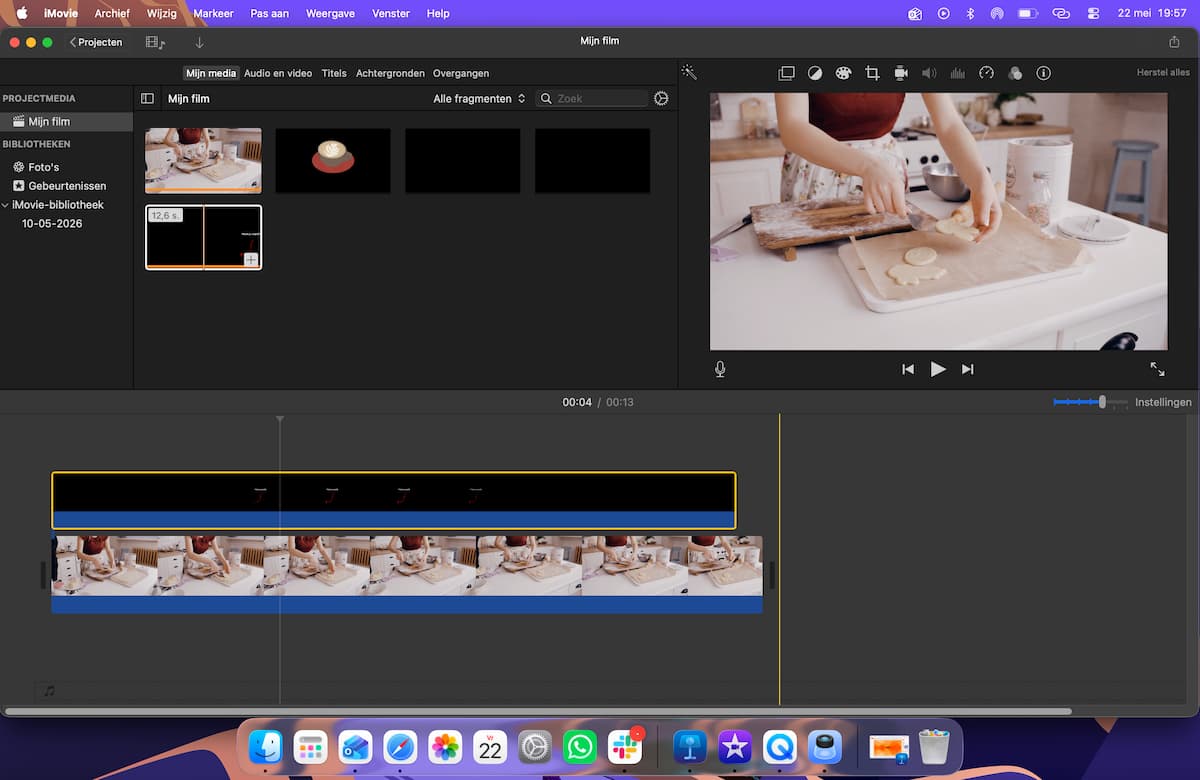Go back to Projecten
Image resolution: width=1200 pixels, height=780 pixels.
[95, 42]
